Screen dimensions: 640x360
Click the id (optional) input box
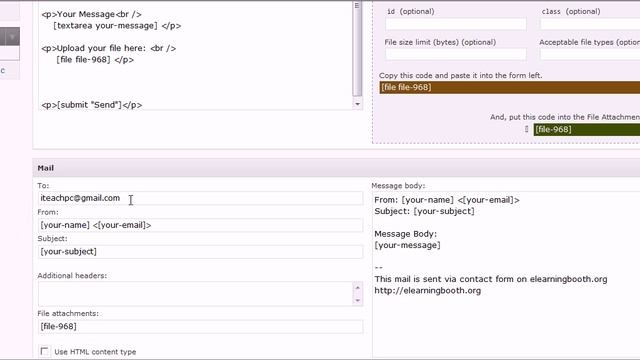[456, 24]
